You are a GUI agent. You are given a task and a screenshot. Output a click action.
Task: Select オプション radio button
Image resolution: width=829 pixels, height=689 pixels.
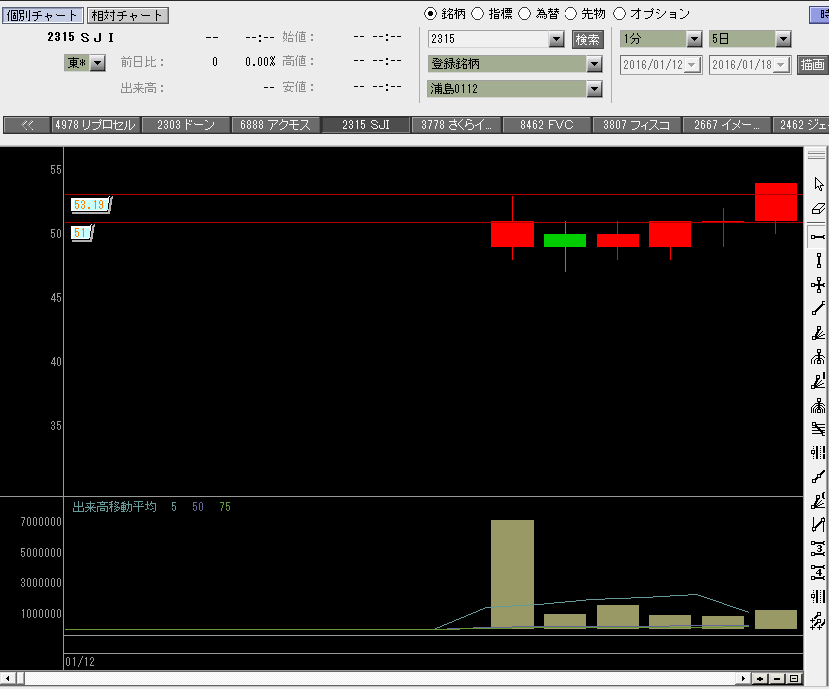tap(619, 14)
